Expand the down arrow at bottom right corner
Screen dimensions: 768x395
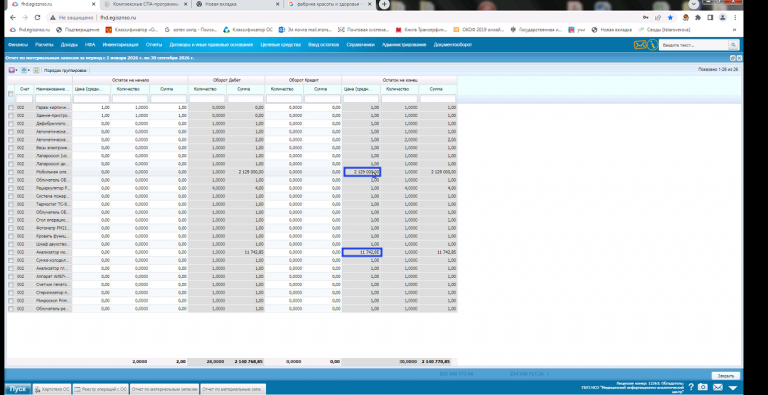tap(733, 388)
